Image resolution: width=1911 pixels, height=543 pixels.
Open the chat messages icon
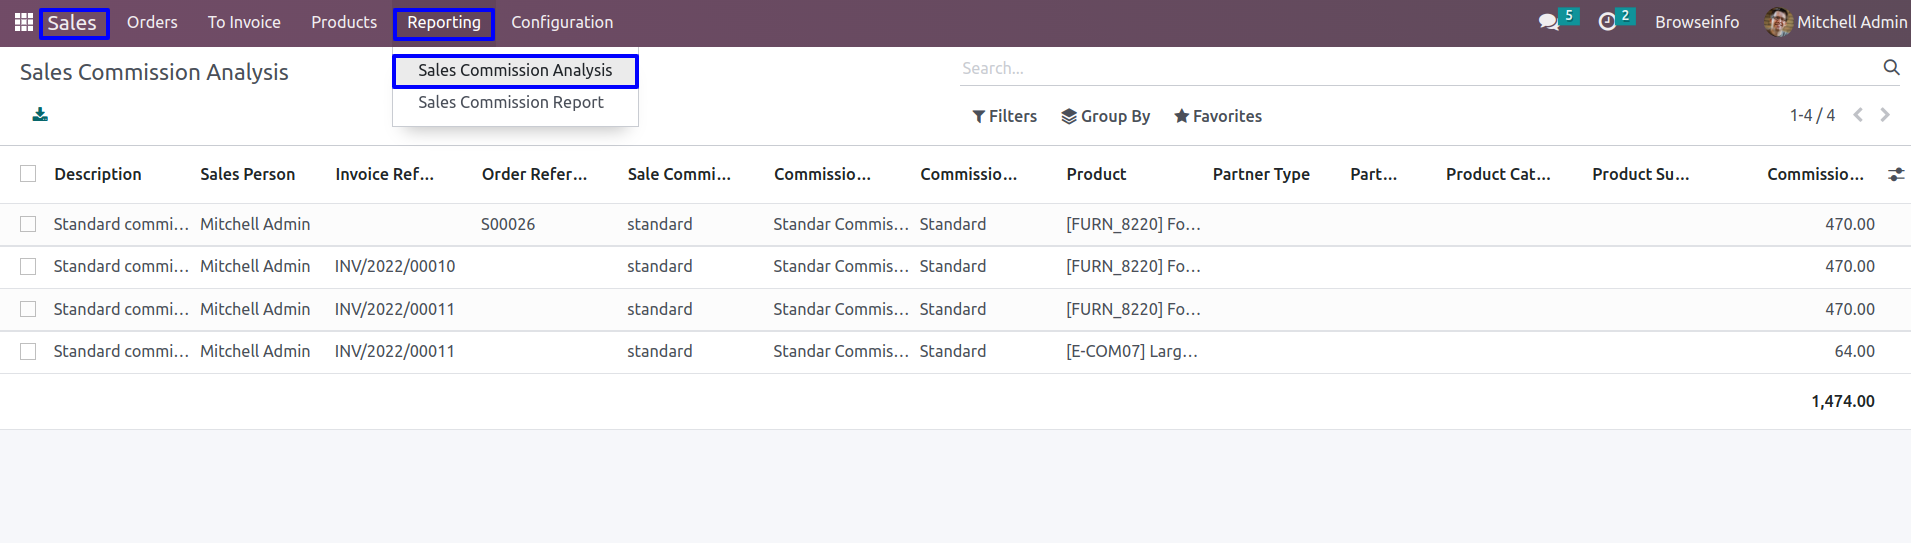(x=1549, y=22)
